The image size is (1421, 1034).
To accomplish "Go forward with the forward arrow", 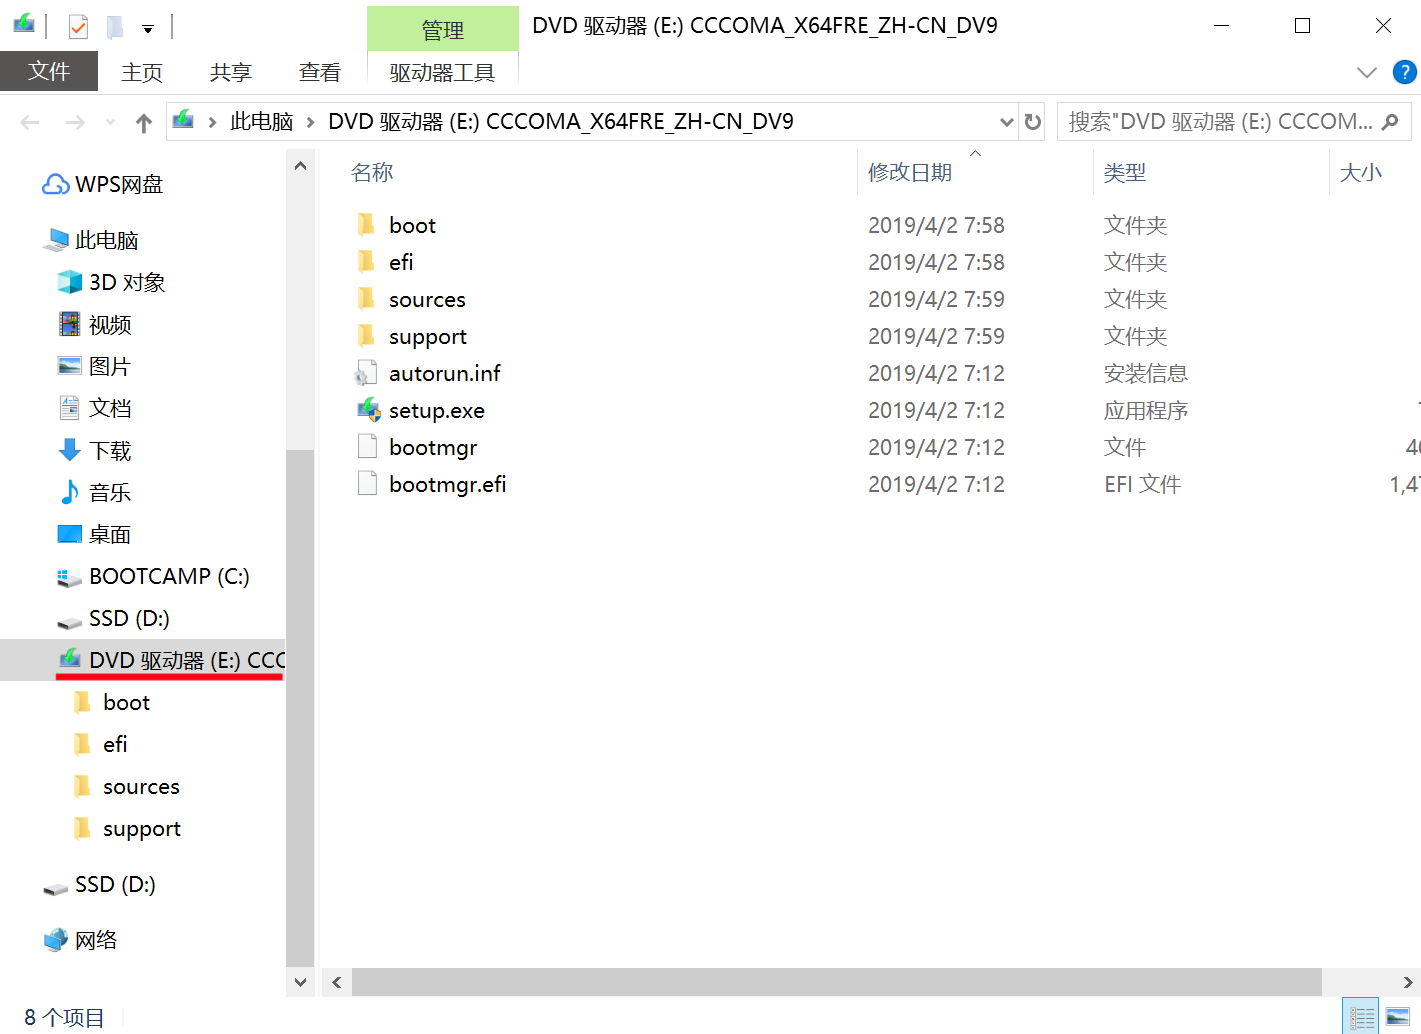I will pos(75,122).
